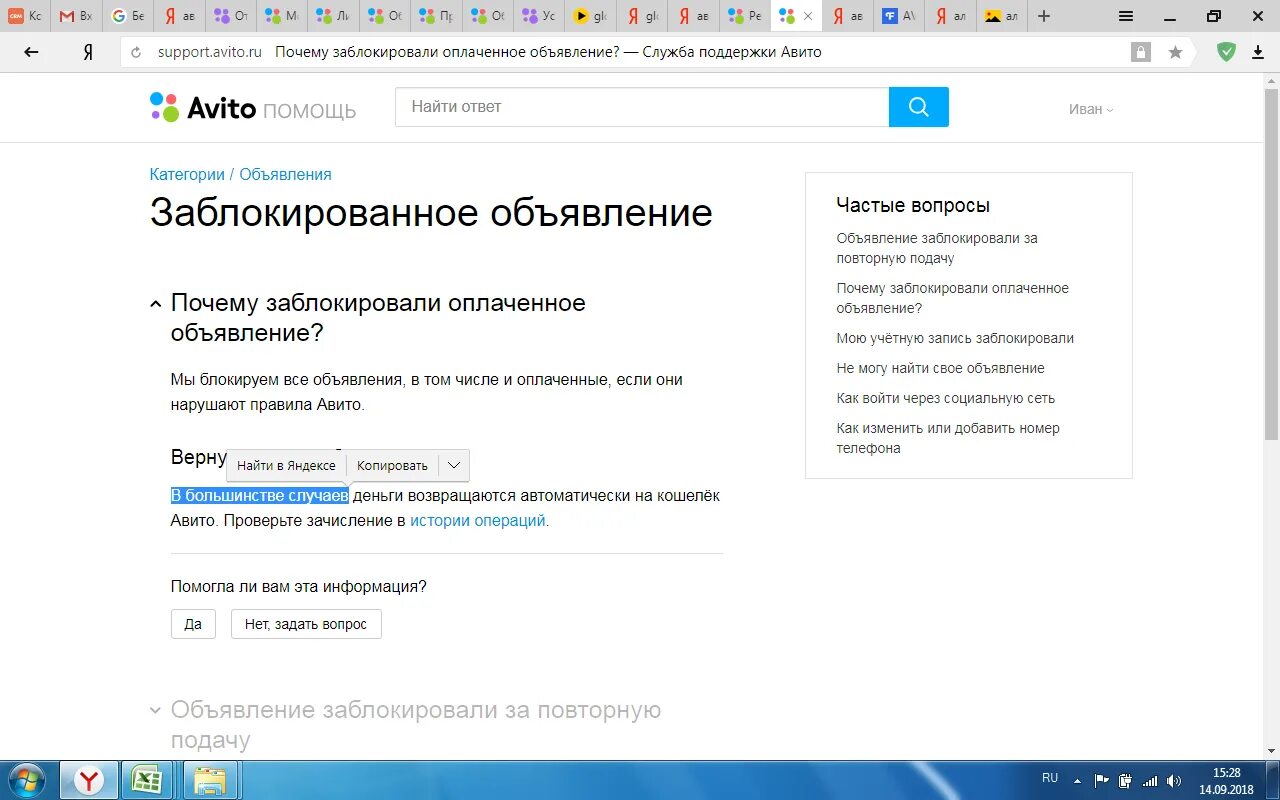Click the blue search magnifier button

(918, 107)
